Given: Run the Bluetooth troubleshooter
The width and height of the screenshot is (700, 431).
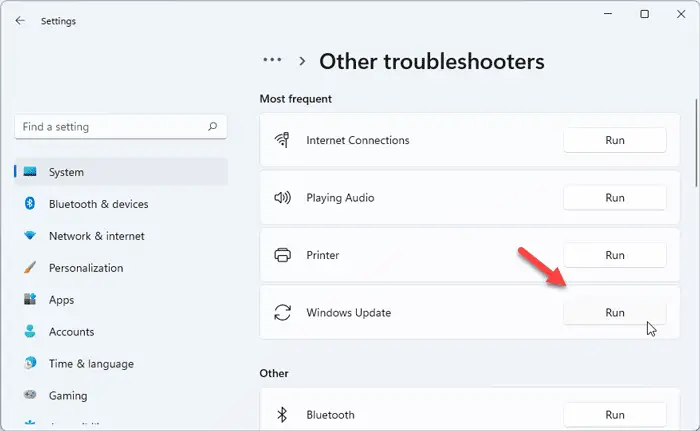Looking at the screenshot, I should click(x=614, y=415).
